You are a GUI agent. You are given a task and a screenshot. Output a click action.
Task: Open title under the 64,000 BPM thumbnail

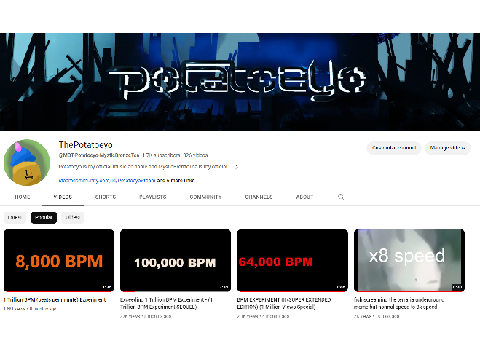tap(284, 303)
